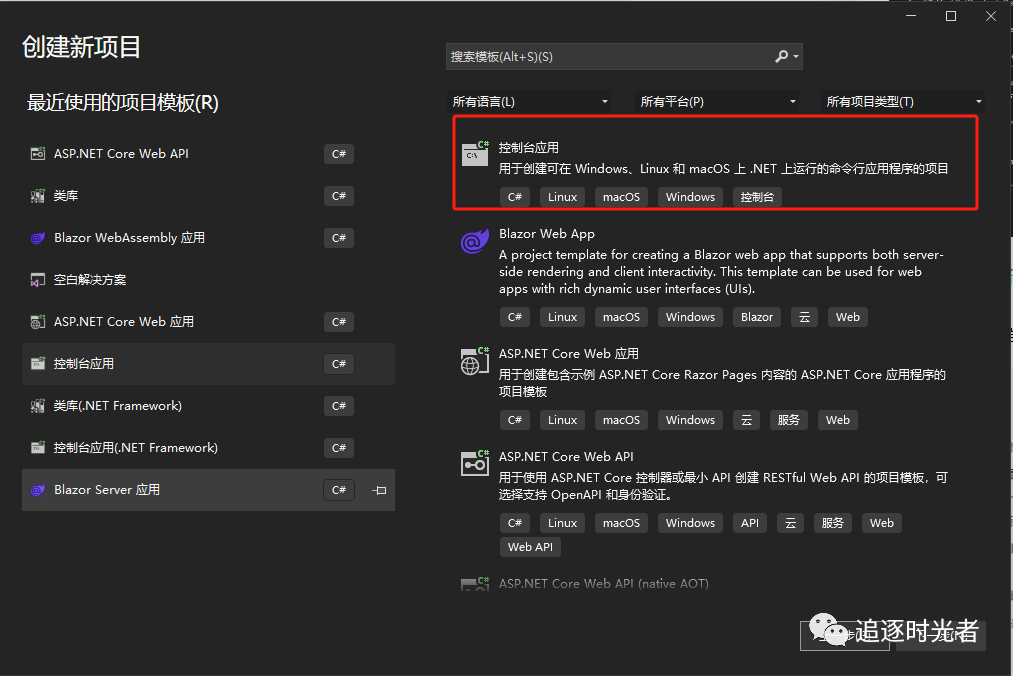Close the create project window

click(x=991, y=16)
